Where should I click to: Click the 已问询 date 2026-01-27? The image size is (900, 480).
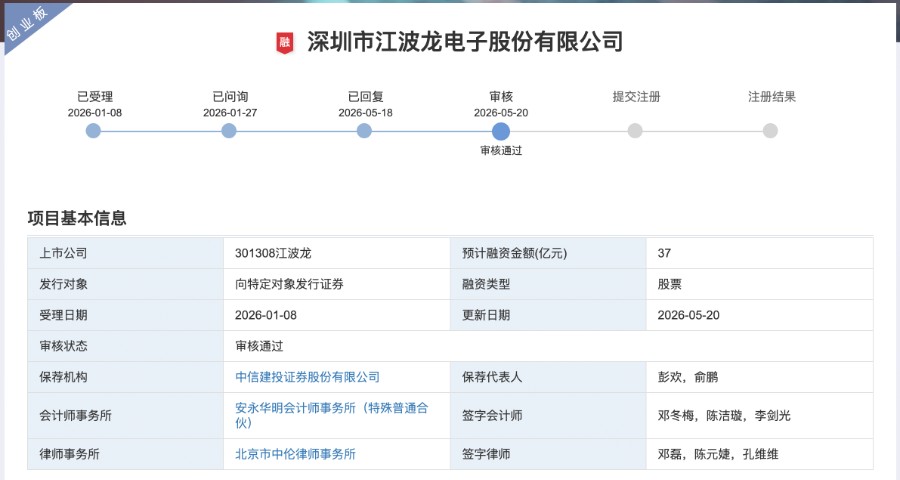[x=230, y=113]
